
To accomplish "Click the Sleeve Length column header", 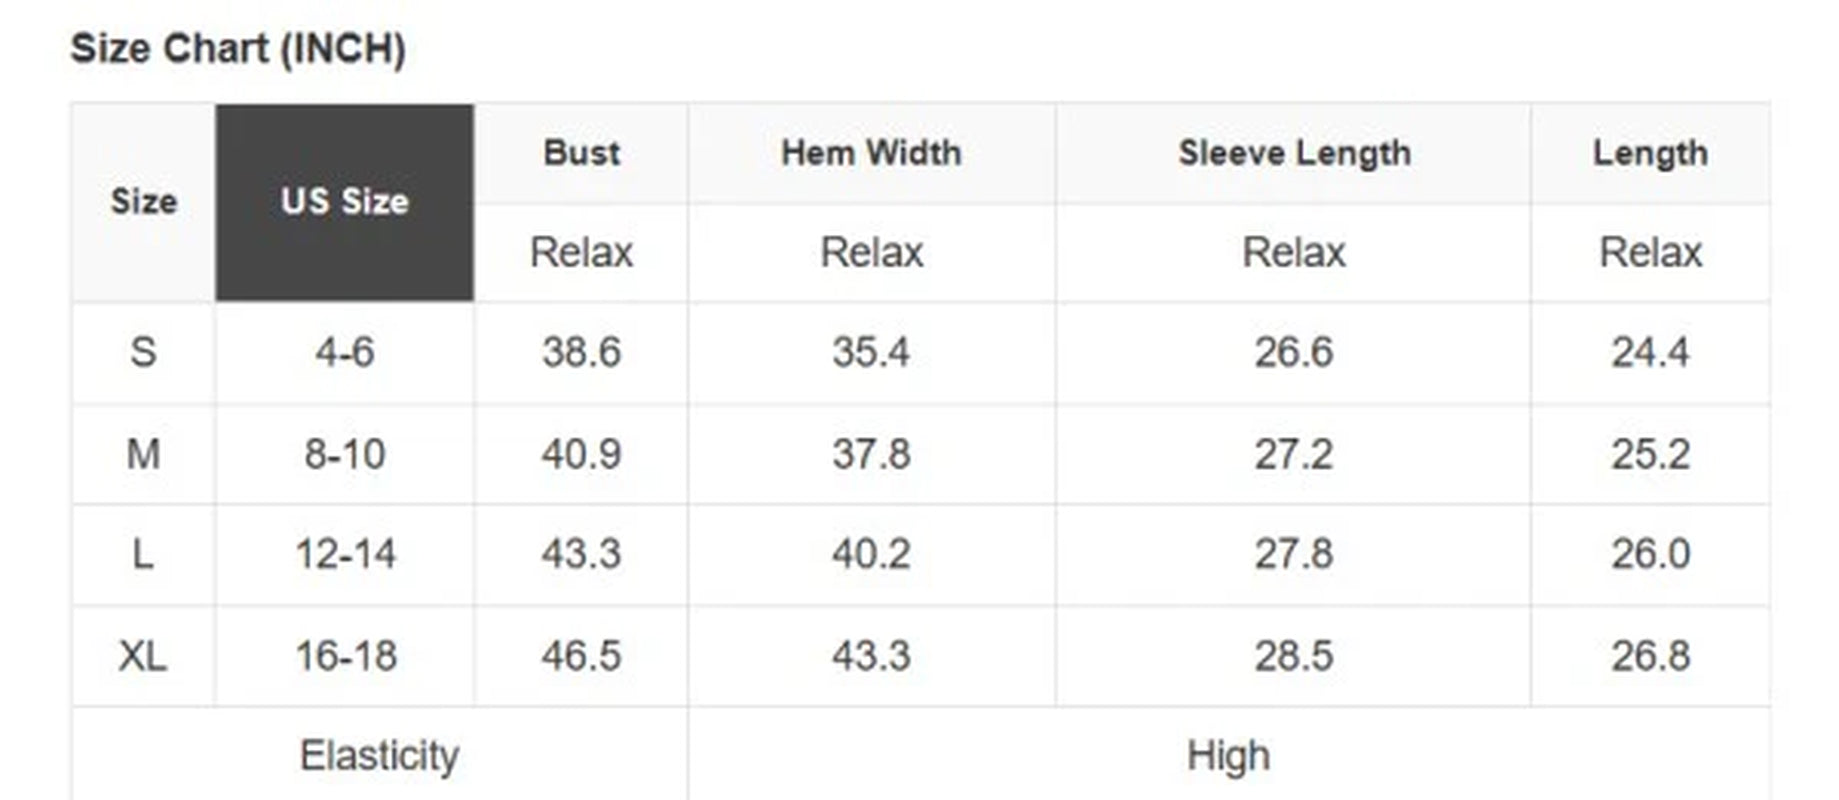I will click(1294, 153).
